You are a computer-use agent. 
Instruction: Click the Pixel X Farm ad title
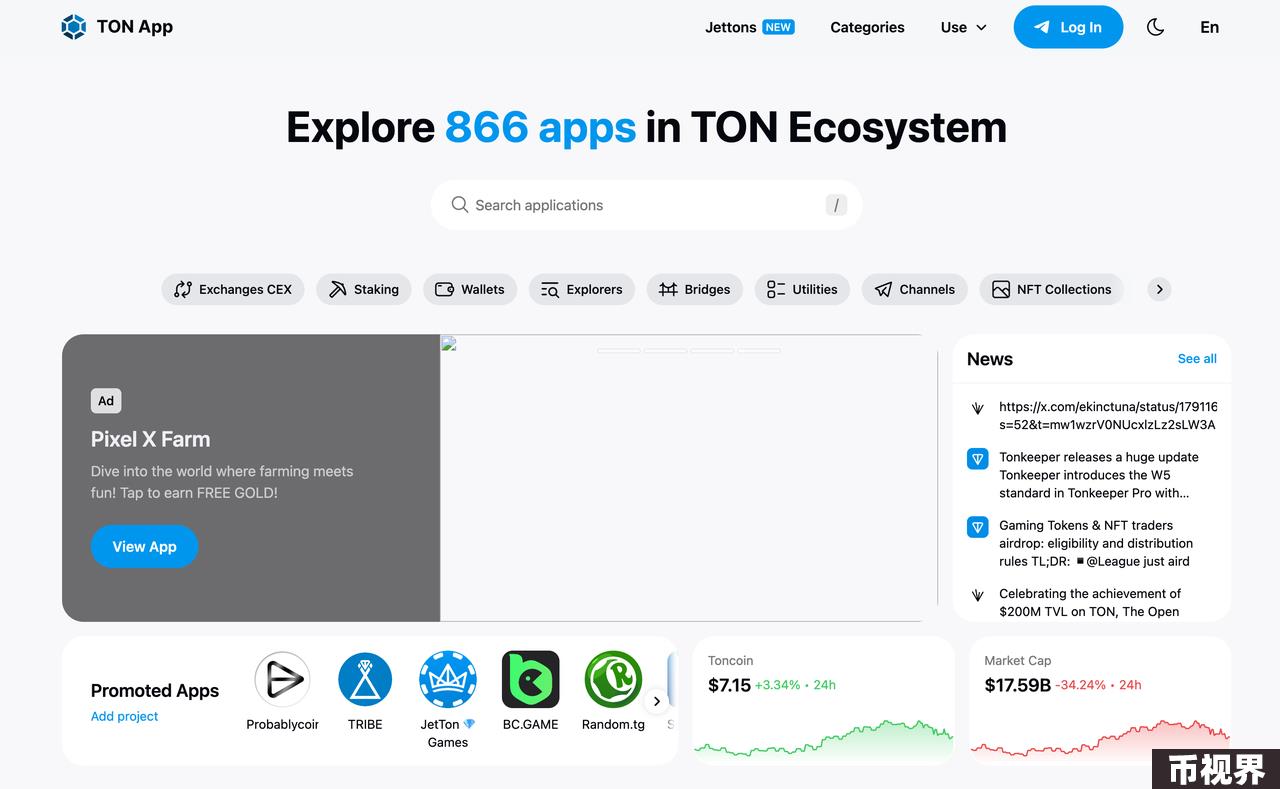(150, 439)
